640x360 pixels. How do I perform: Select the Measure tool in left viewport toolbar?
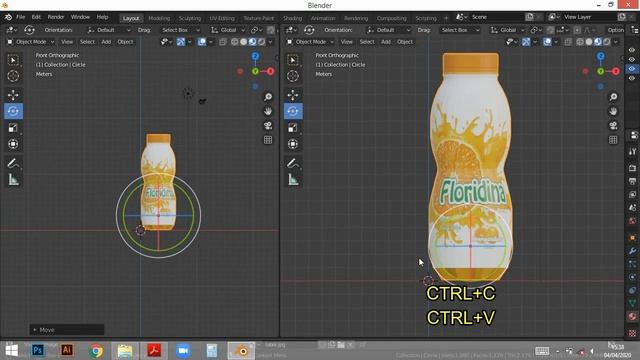pos(13,180)
